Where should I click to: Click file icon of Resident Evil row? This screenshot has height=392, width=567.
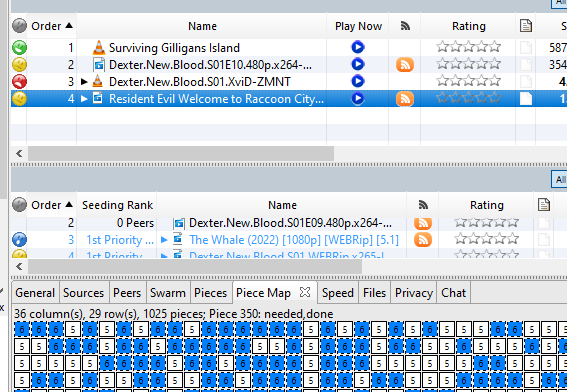(98, 98)
